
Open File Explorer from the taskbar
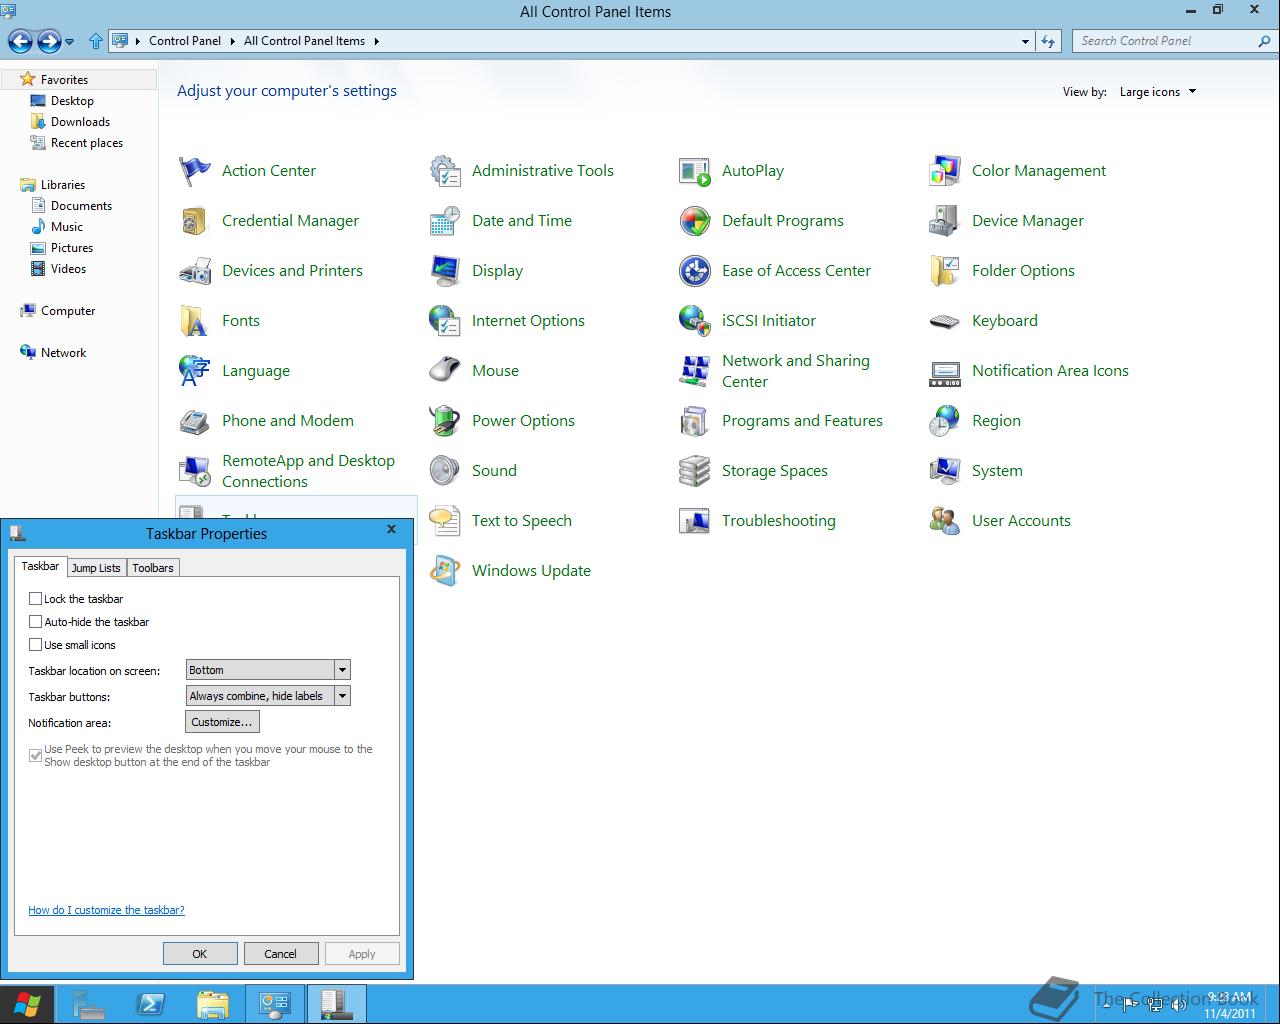213,1004
